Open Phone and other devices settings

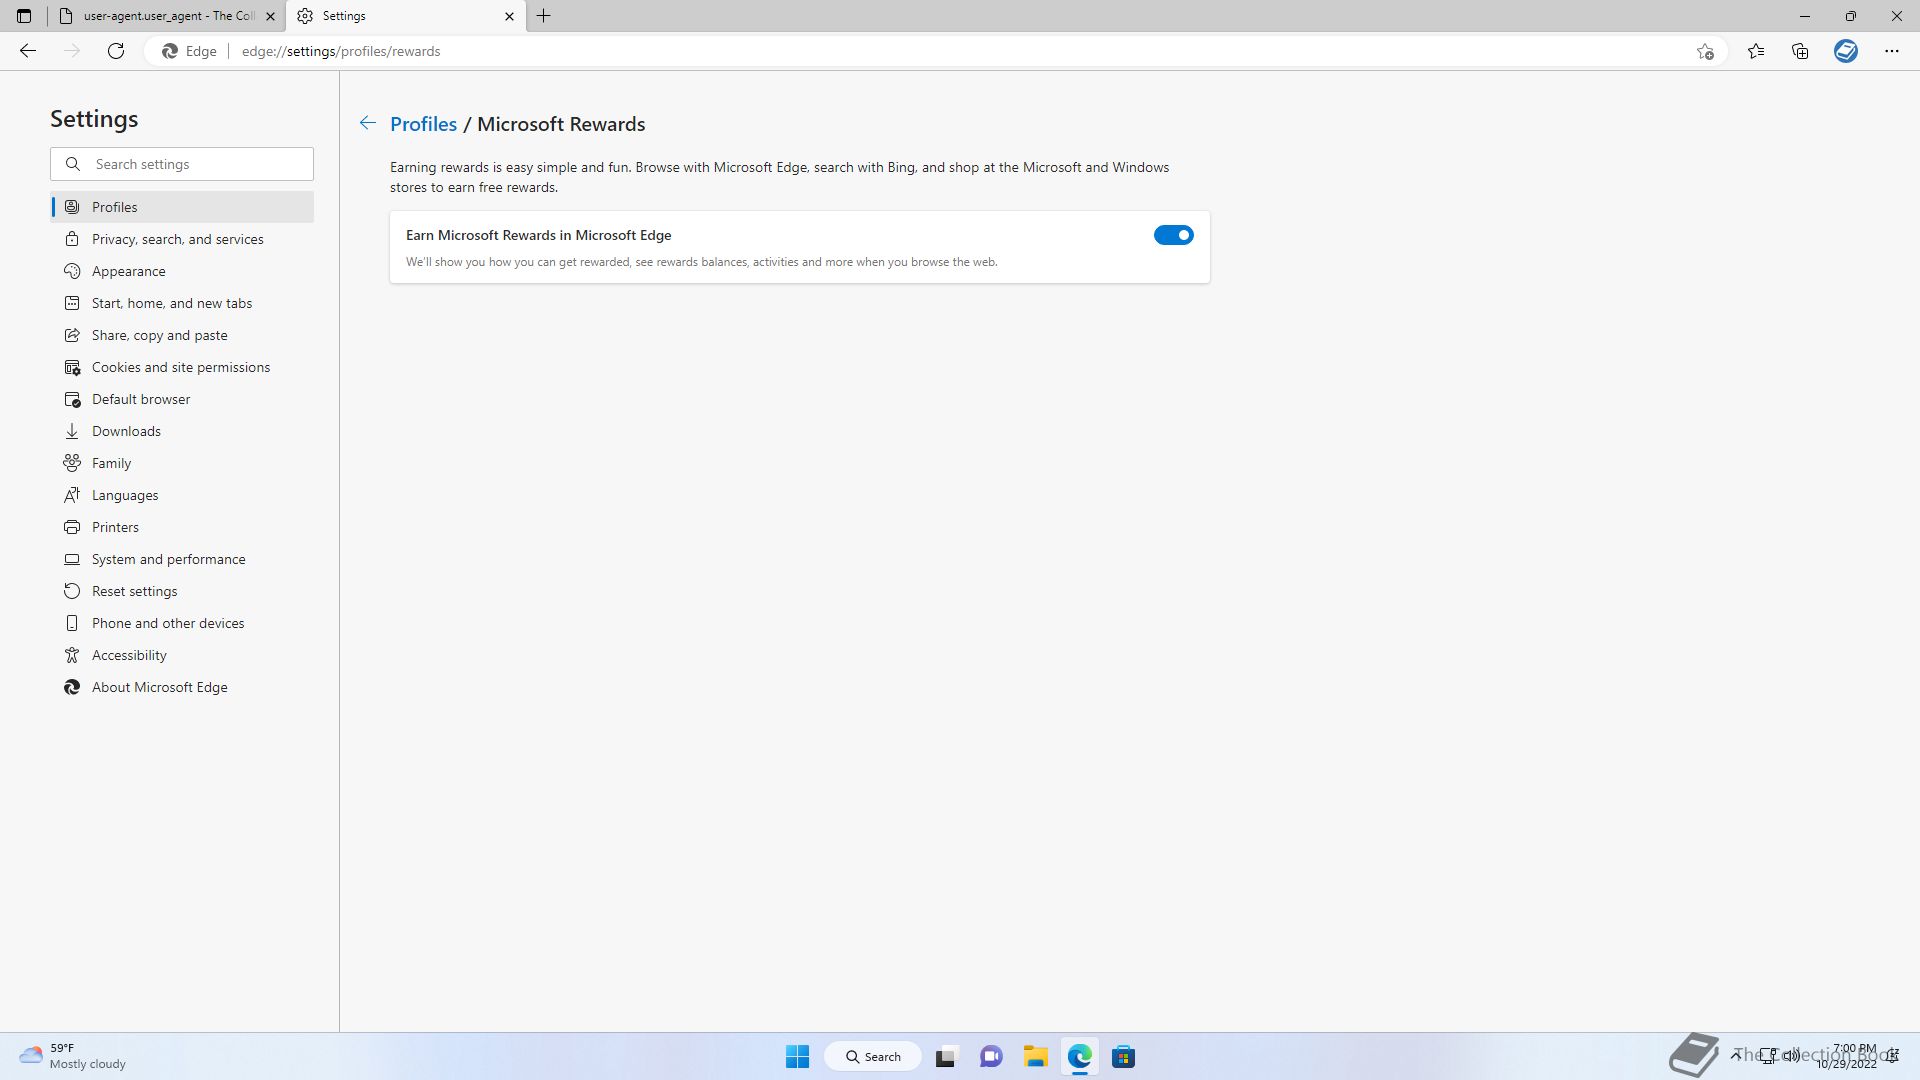(x=182, y=623)
